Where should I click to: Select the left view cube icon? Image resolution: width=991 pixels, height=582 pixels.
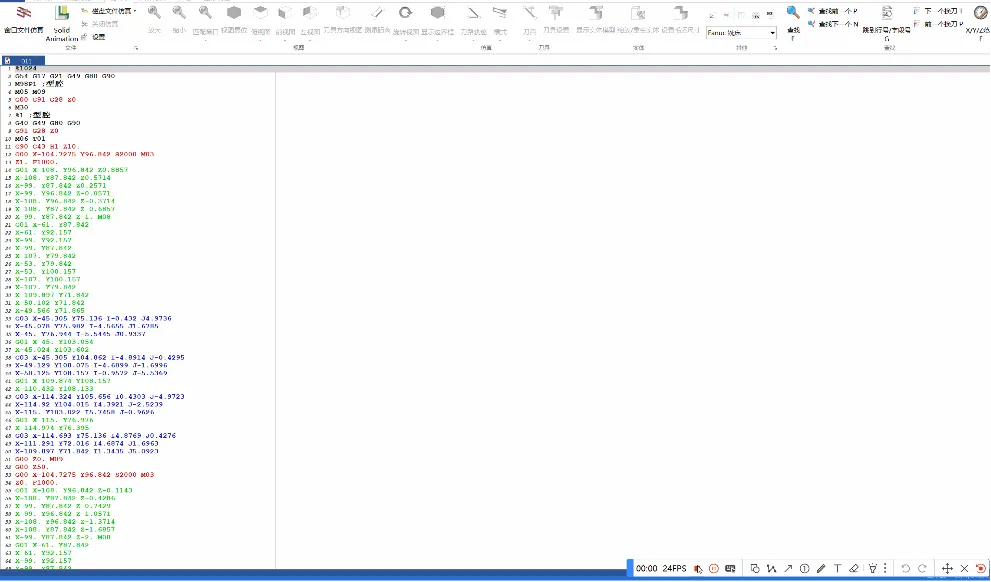pos(310,13)
